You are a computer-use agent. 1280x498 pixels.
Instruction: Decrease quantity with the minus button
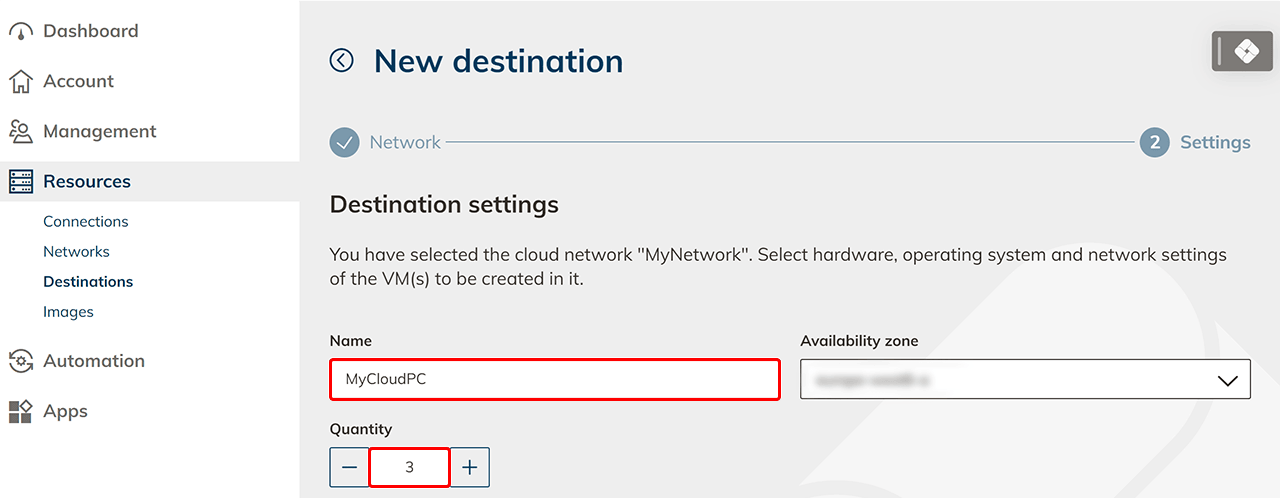tap(349, 467)
